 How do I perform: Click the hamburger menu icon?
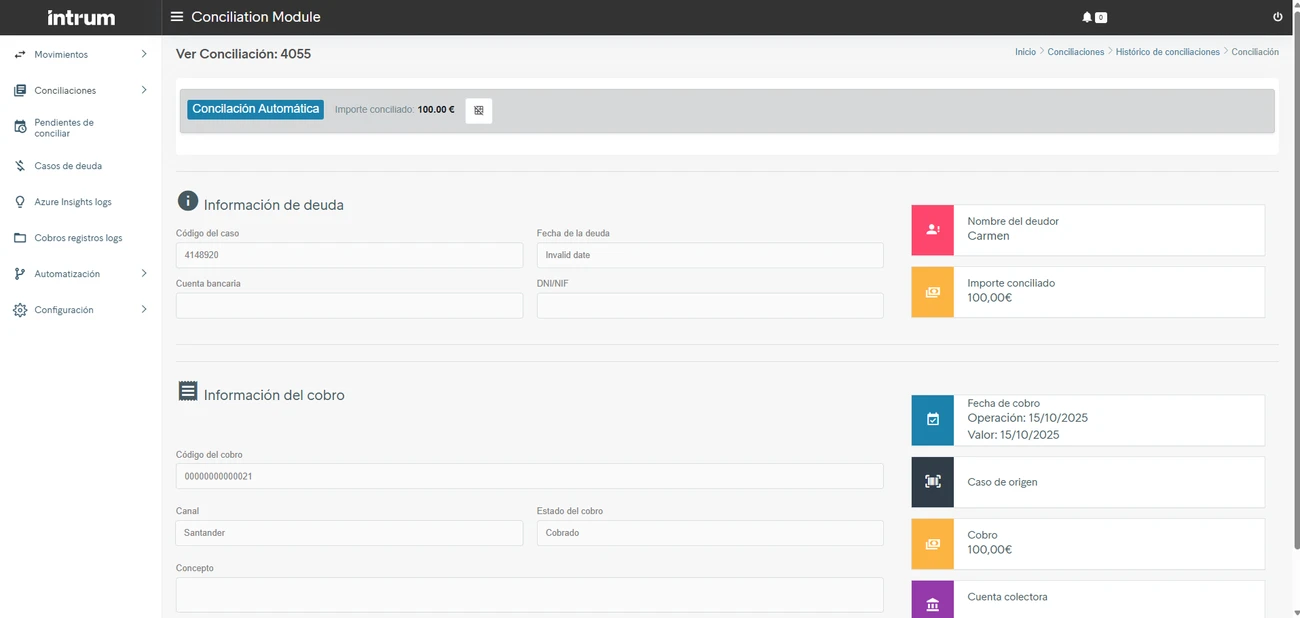(x=177, y=17)
